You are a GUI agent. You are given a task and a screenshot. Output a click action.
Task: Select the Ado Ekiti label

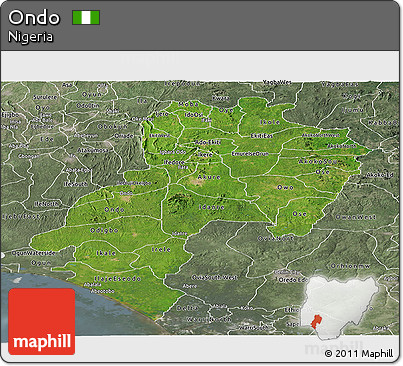click(208, 142)
